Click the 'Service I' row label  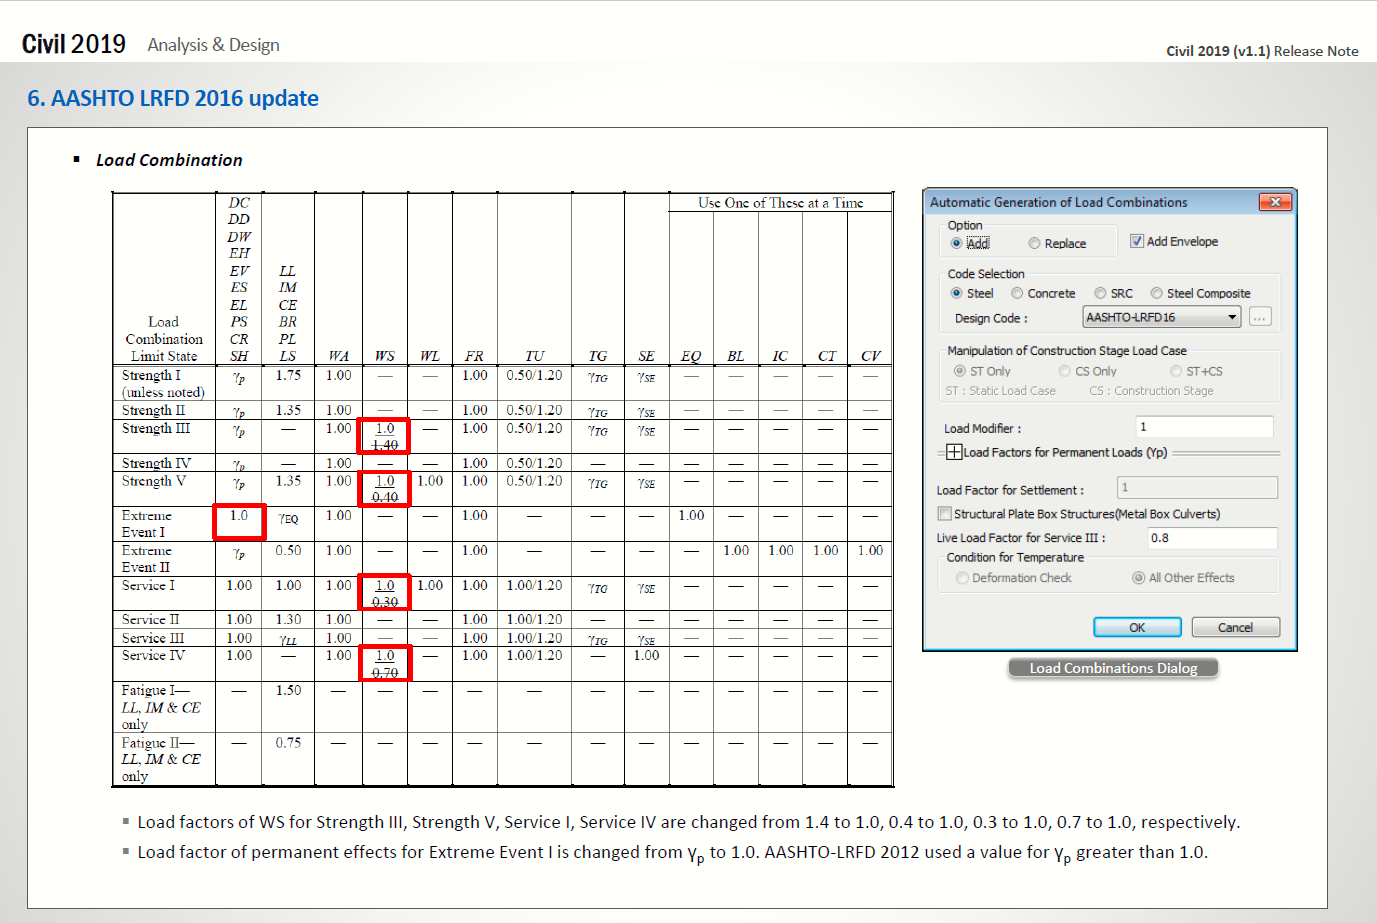coord(148,585)
